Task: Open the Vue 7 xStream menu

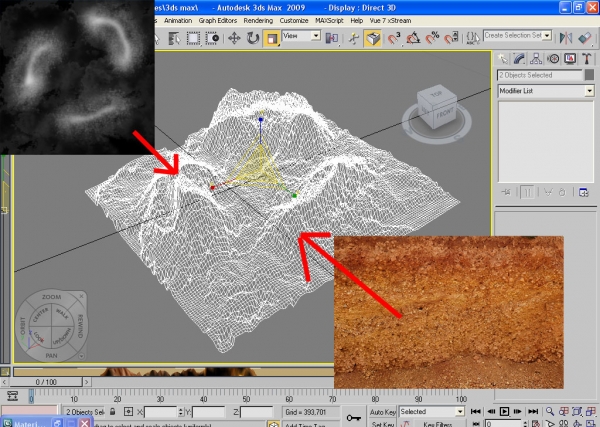Action: [390, 21]
